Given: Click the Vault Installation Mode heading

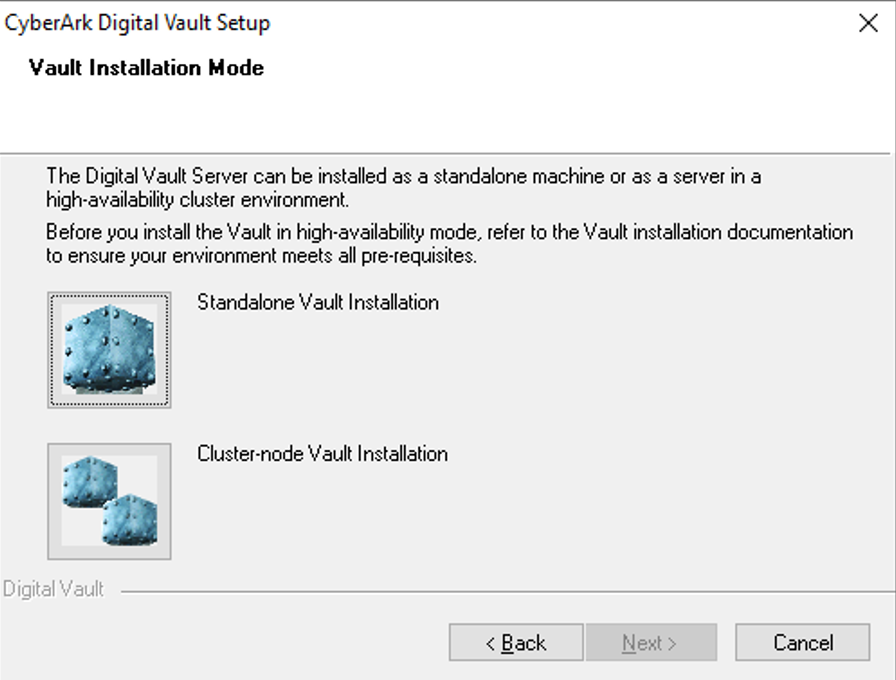Looking at the screenshot, I should (x=146, y=68).
